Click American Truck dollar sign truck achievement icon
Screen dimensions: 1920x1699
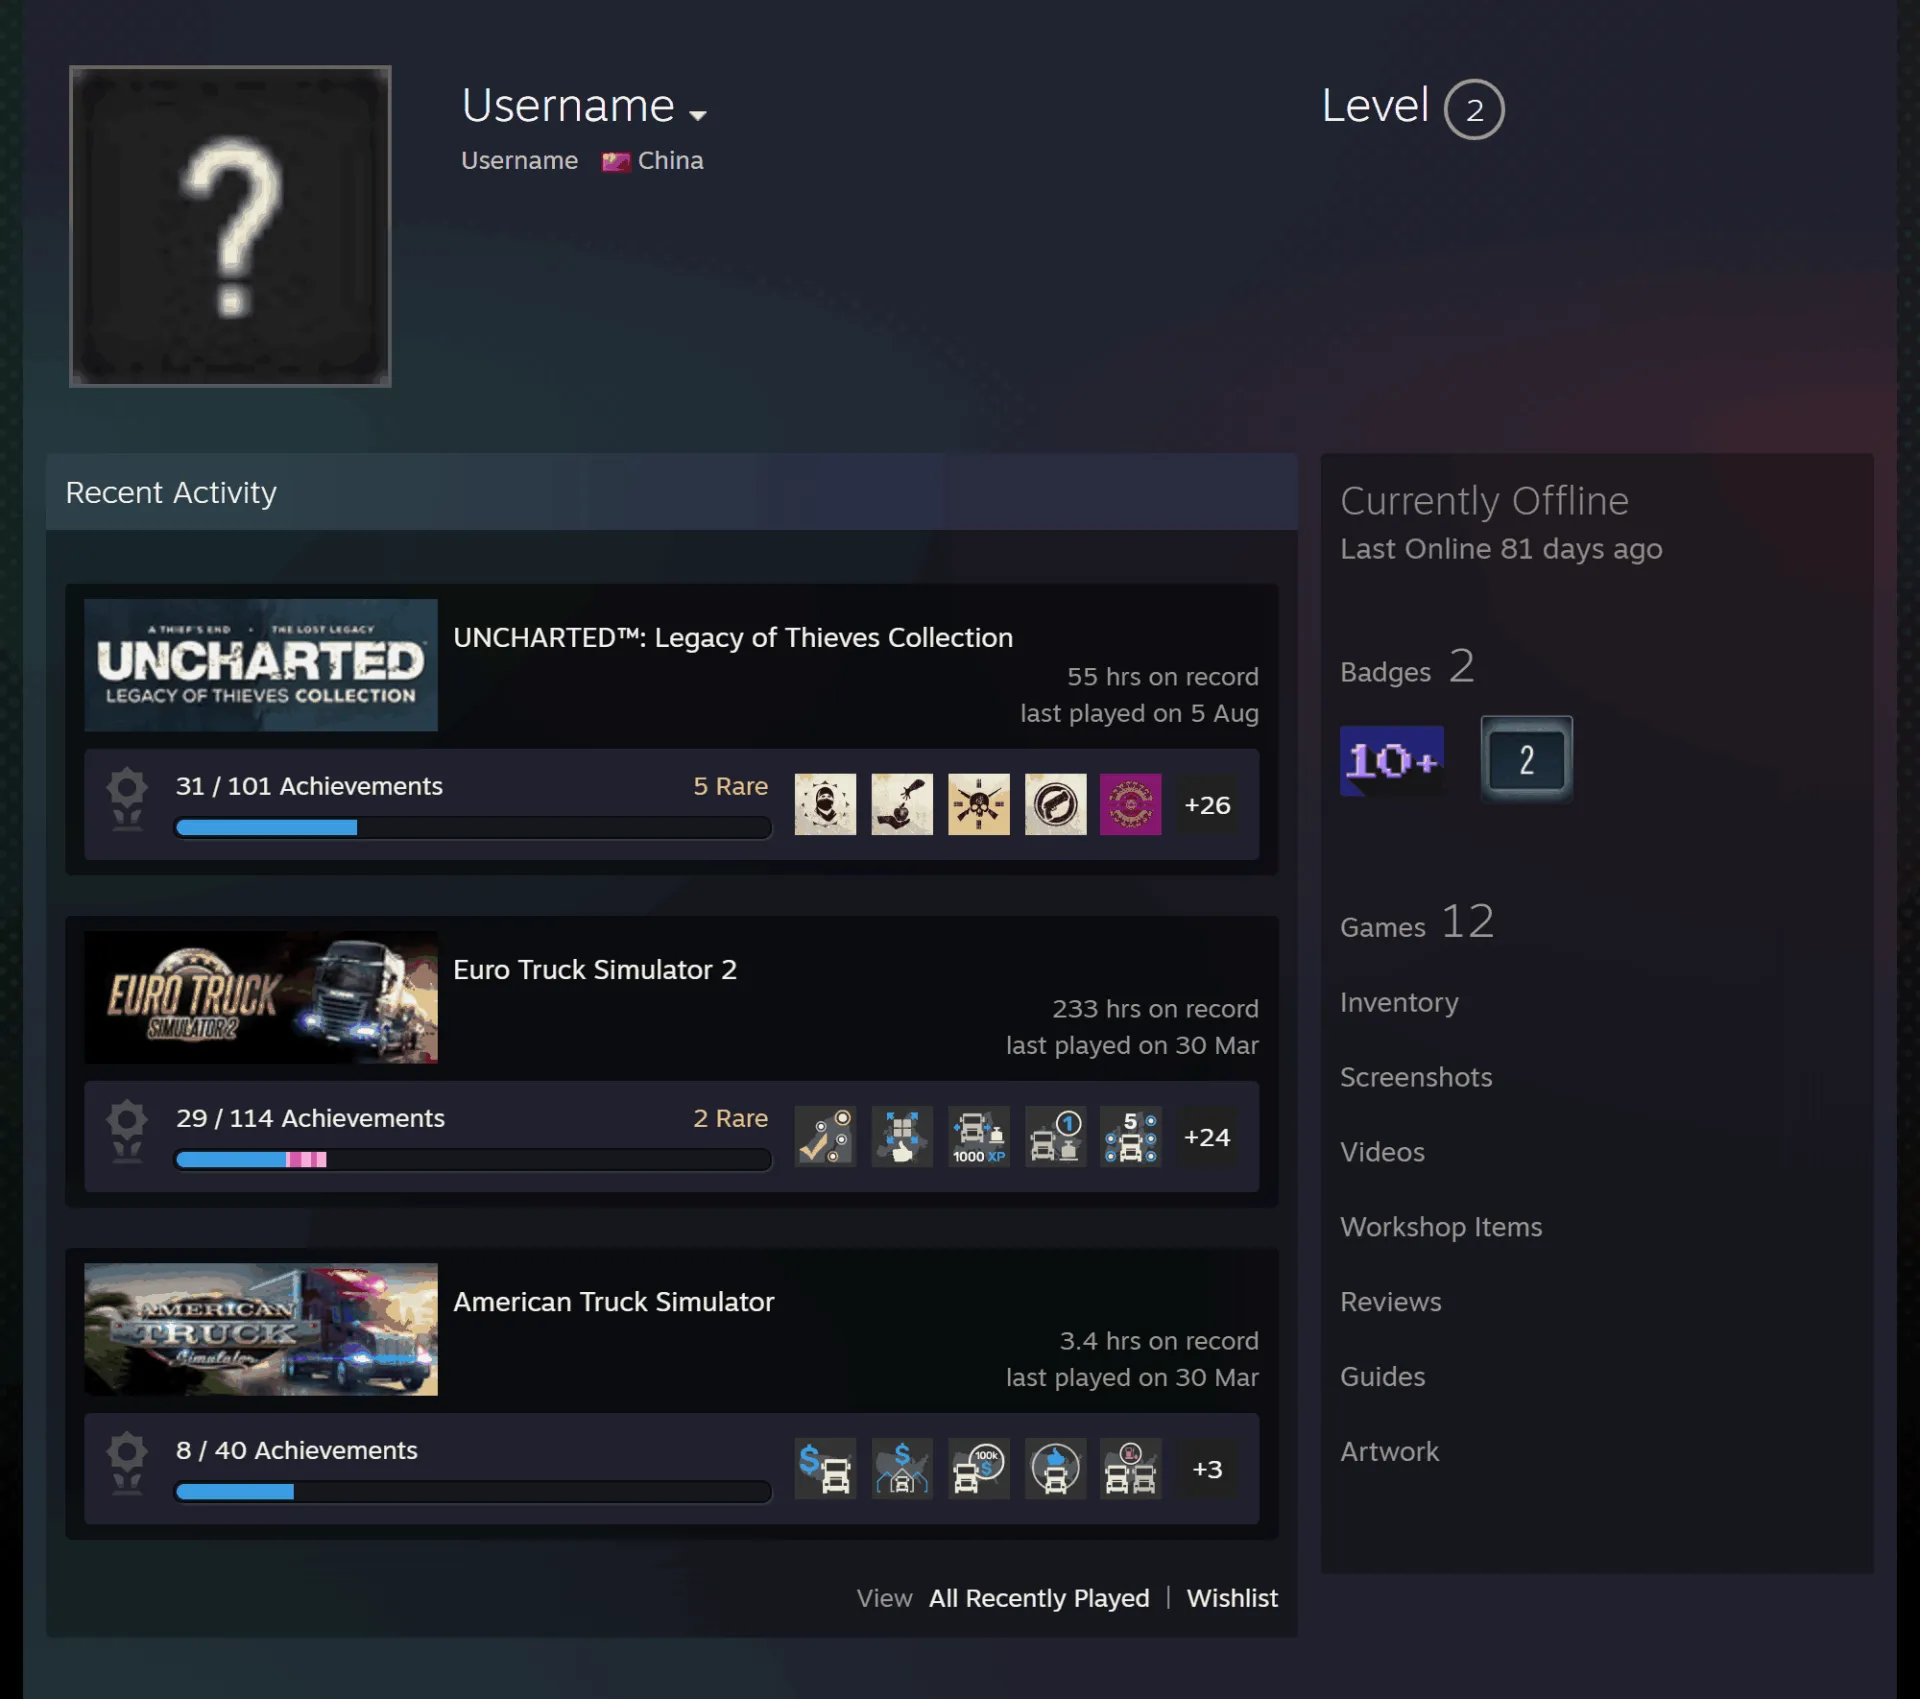click(x=825, y=1468)
